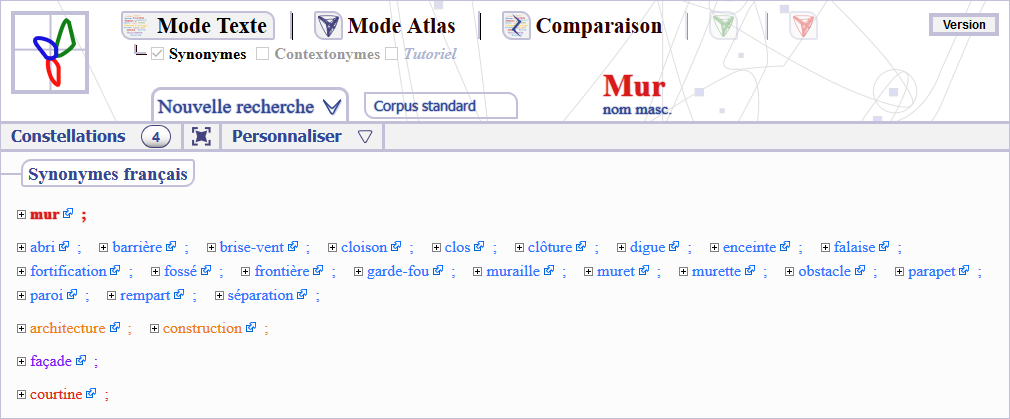1010x419 pixels.
Task: Click the external link icon after courtine
Action: 91,394
